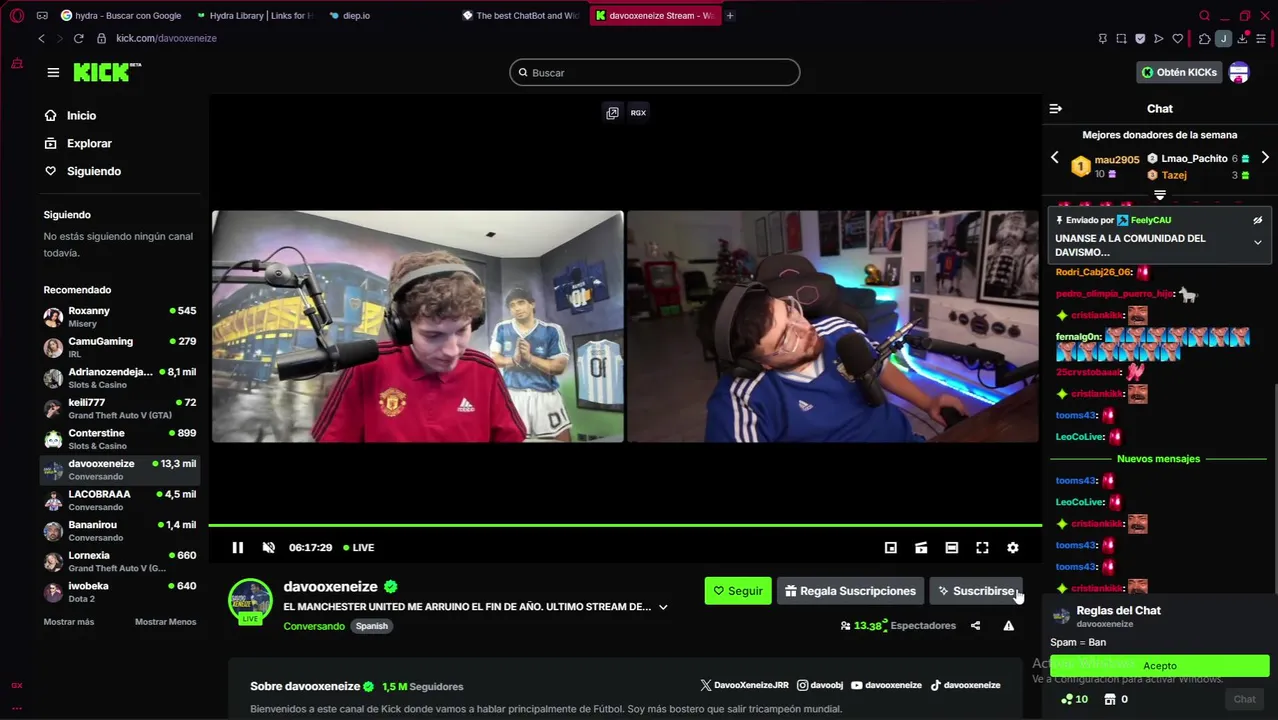Open the davooxeneize channel avatar

pyautogui.click(x=250, y=602)
